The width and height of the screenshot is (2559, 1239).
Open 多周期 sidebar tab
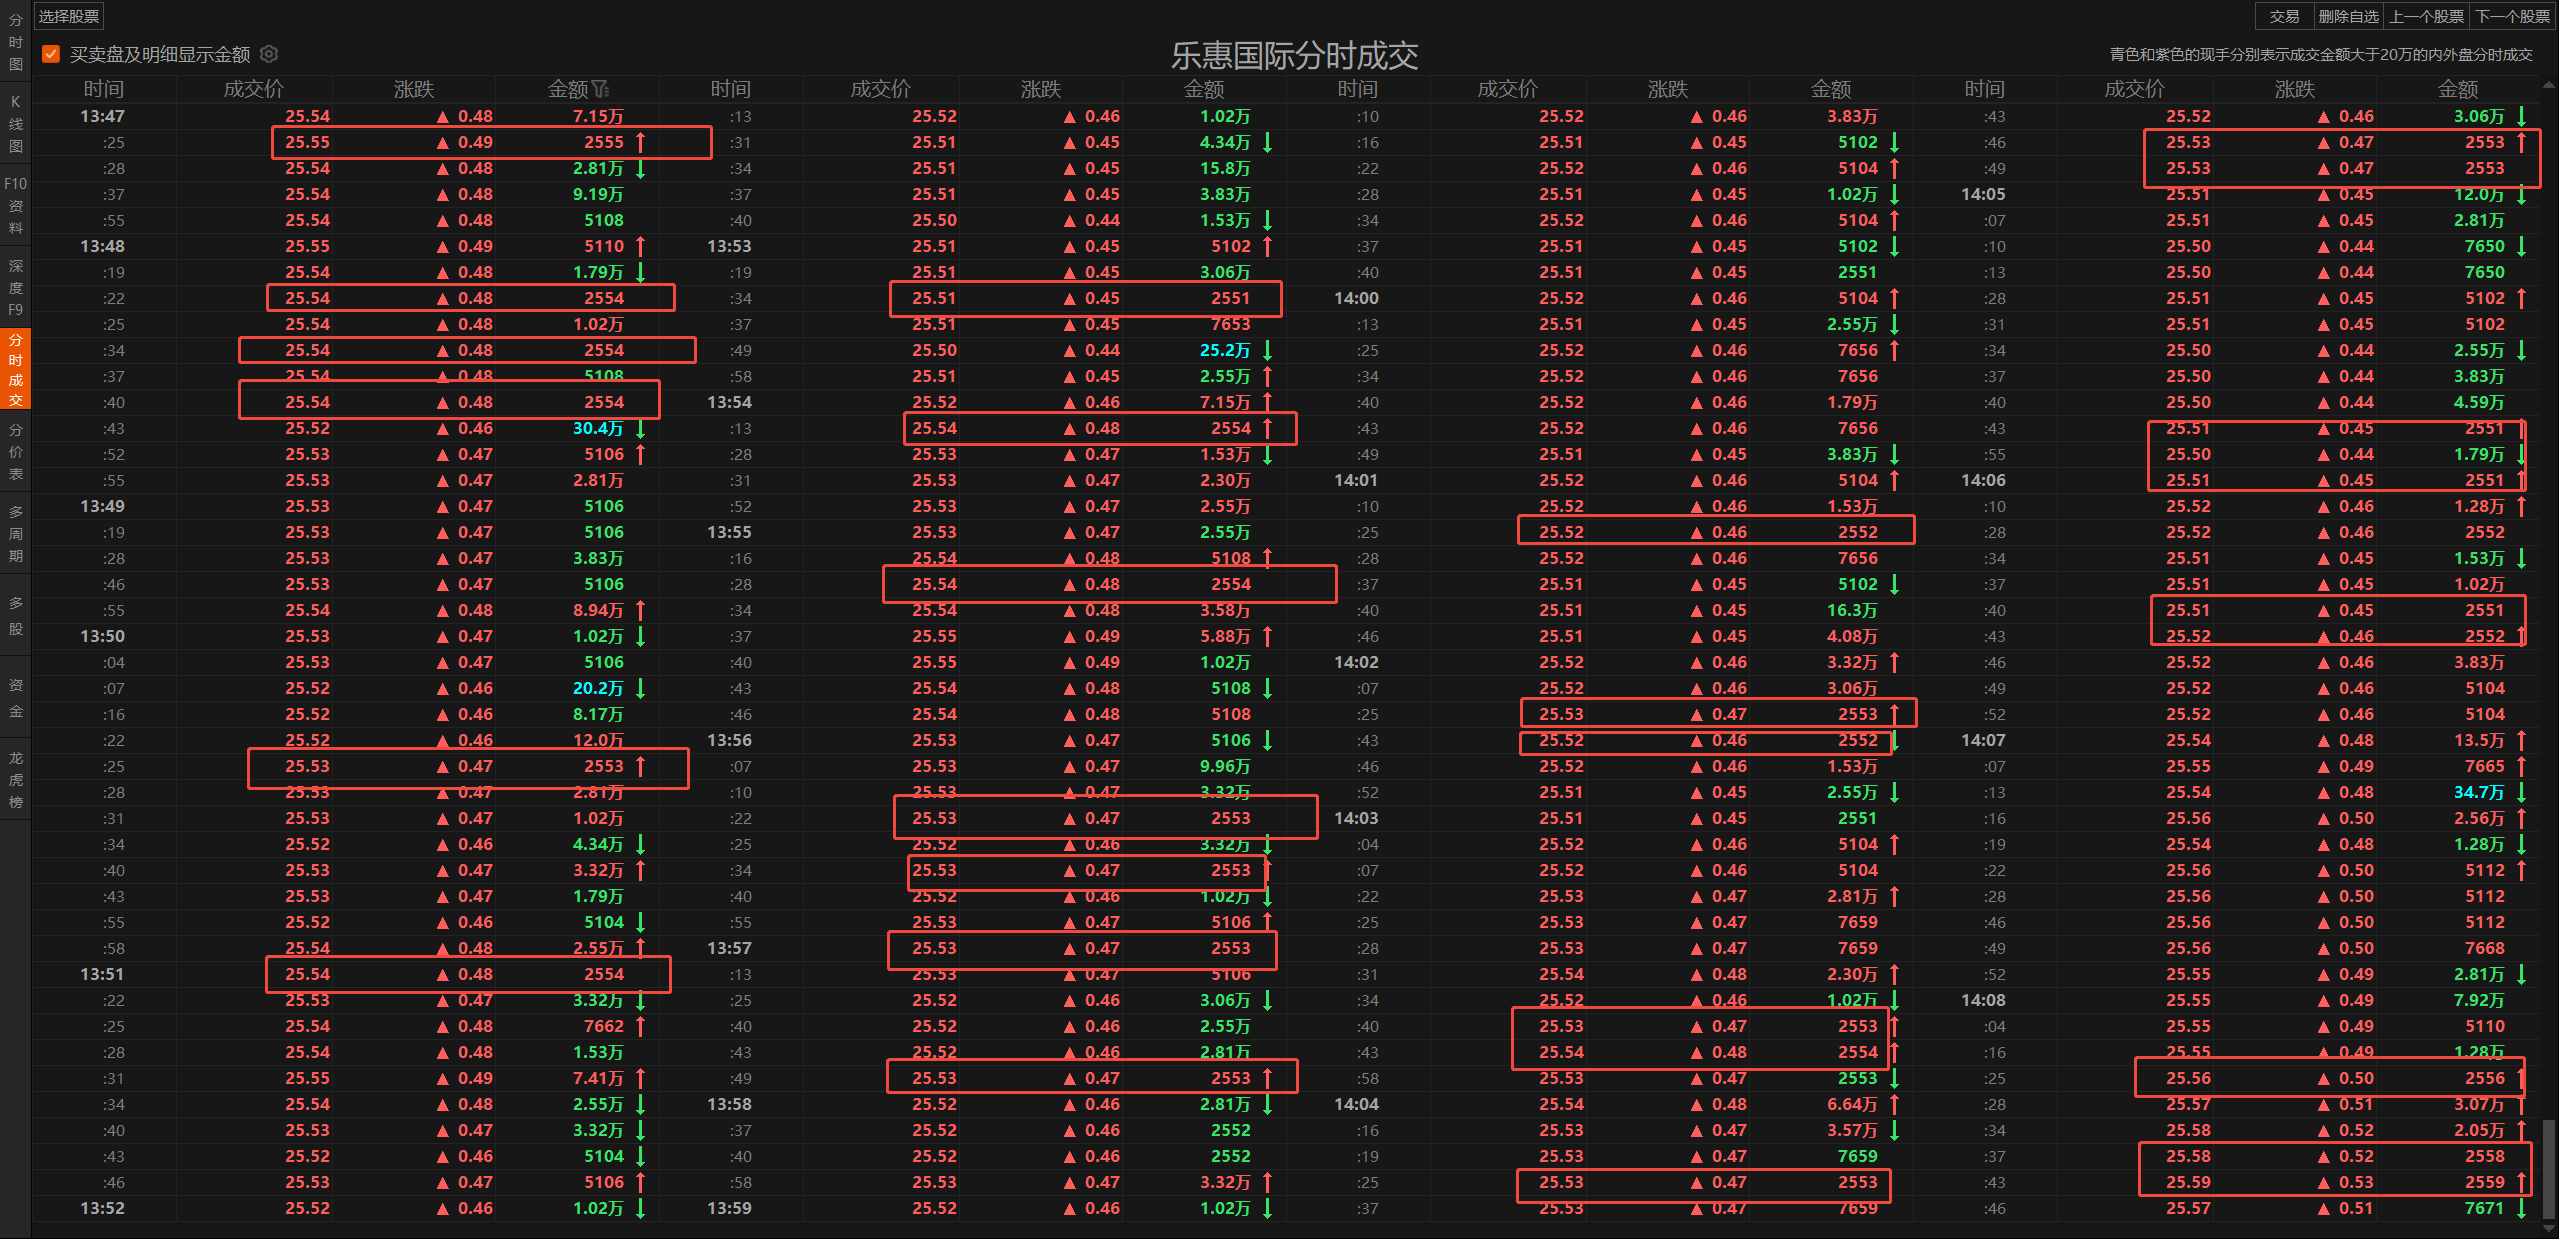point(15,533)
